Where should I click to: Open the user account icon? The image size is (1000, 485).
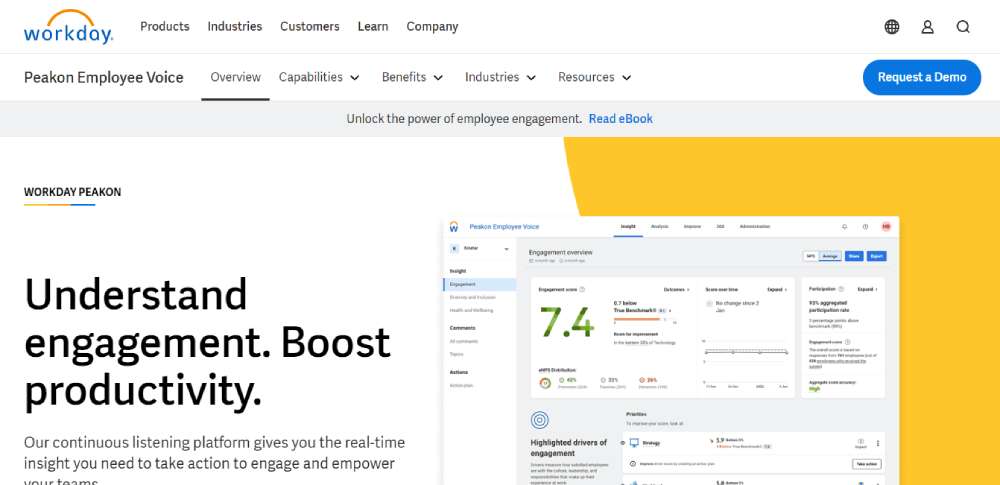[927, 27]
